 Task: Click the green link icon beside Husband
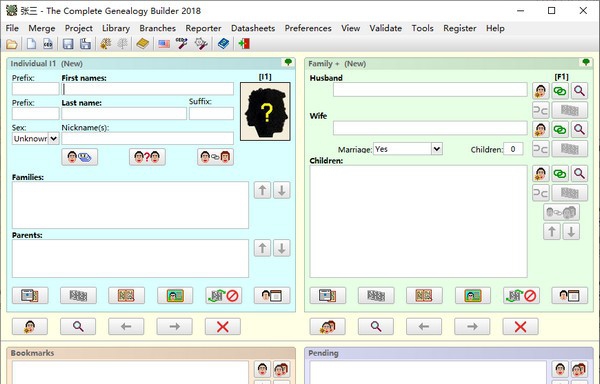point(560,91)
